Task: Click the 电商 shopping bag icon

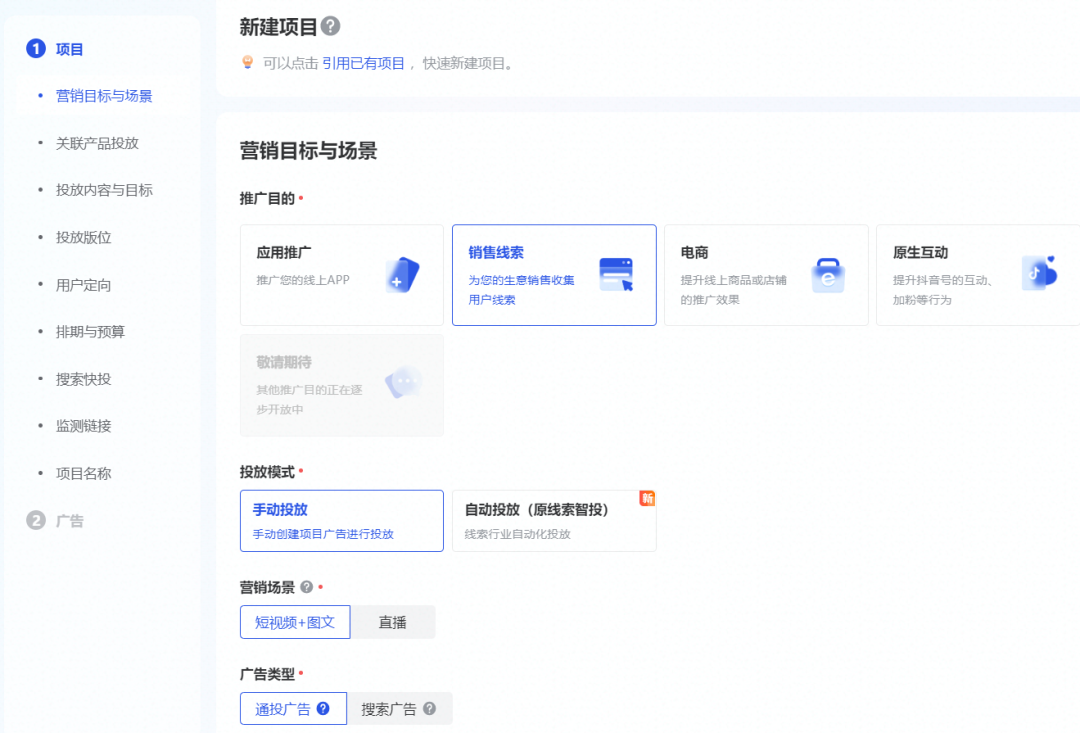Action: (828, 275)
